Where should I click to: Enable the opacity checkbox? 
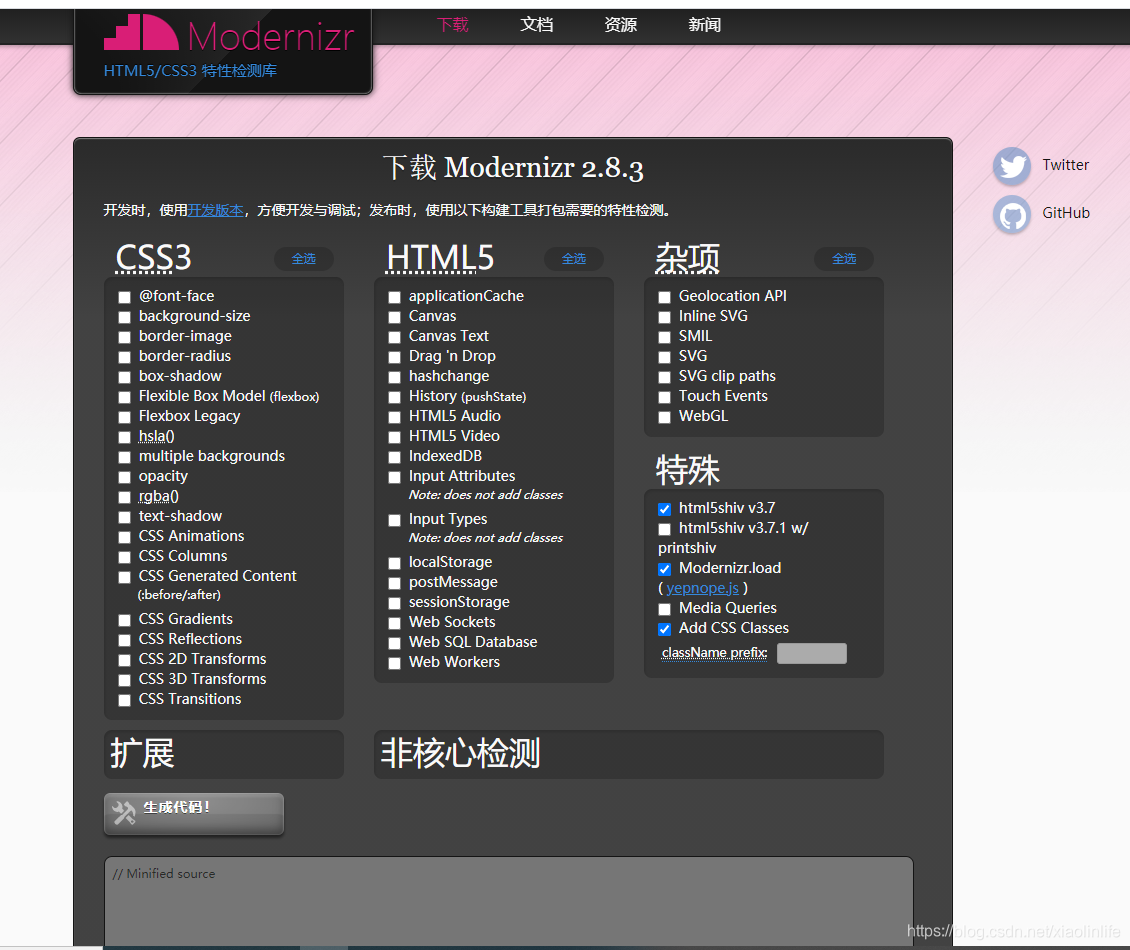(x=125, y=477)
